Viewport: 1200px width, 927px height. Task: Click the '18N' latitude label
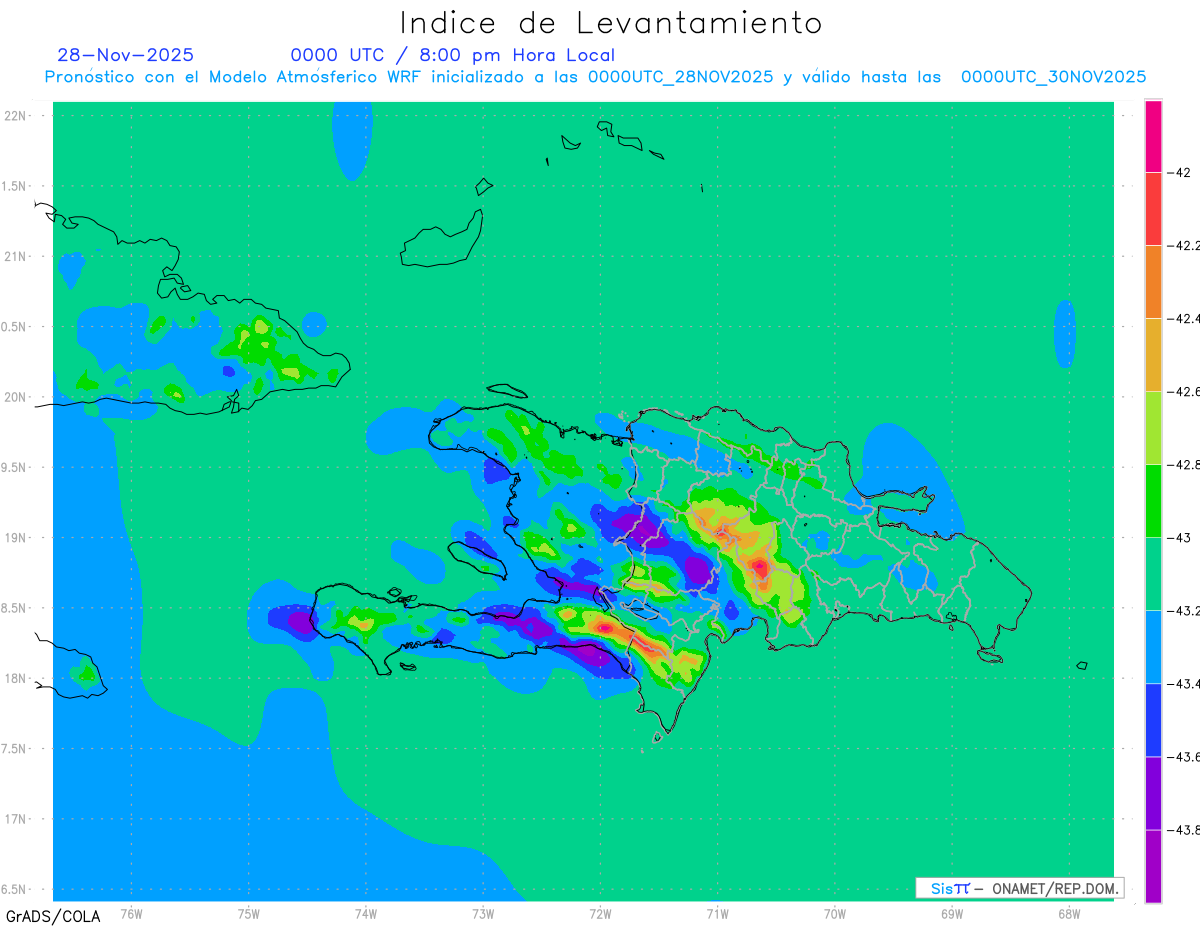(17, 679)
